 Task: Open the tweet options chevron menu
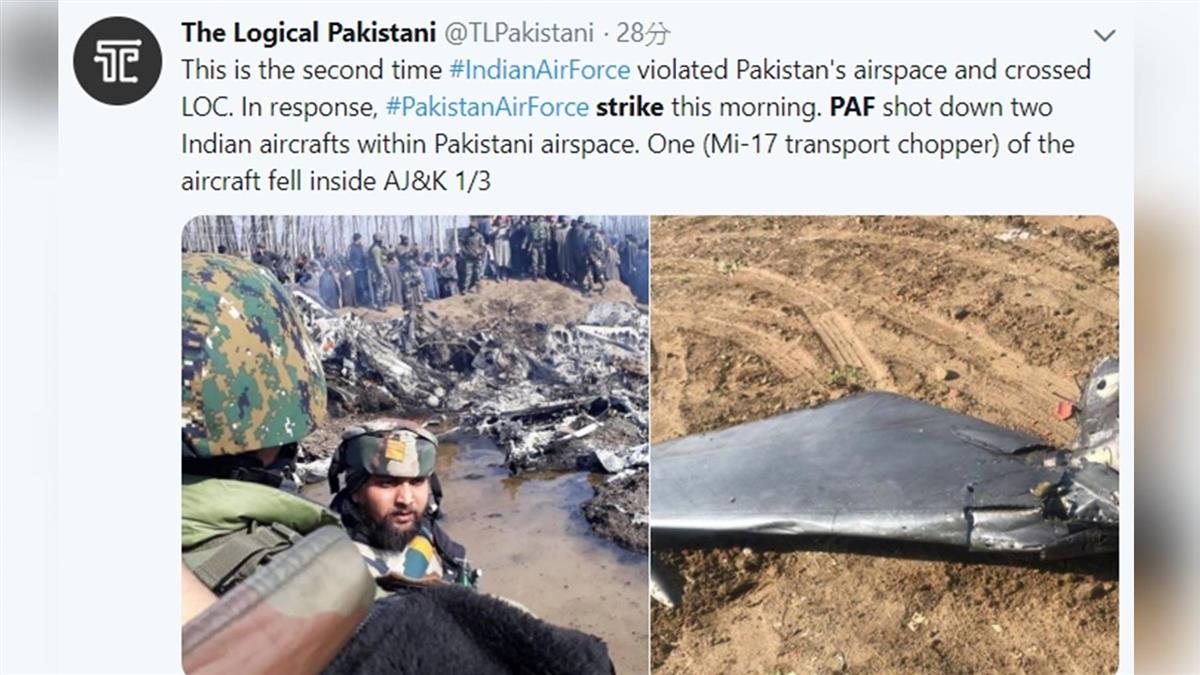1104,36
